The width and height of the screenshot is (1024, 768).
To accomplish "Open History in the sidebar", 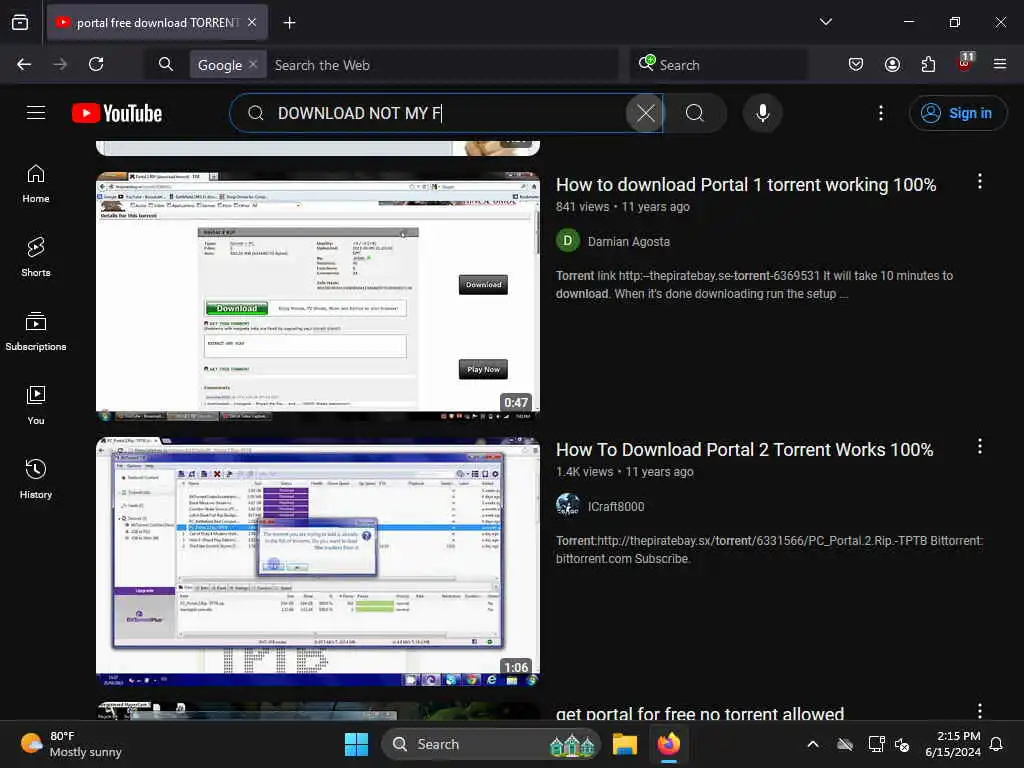I will point(36,479).
